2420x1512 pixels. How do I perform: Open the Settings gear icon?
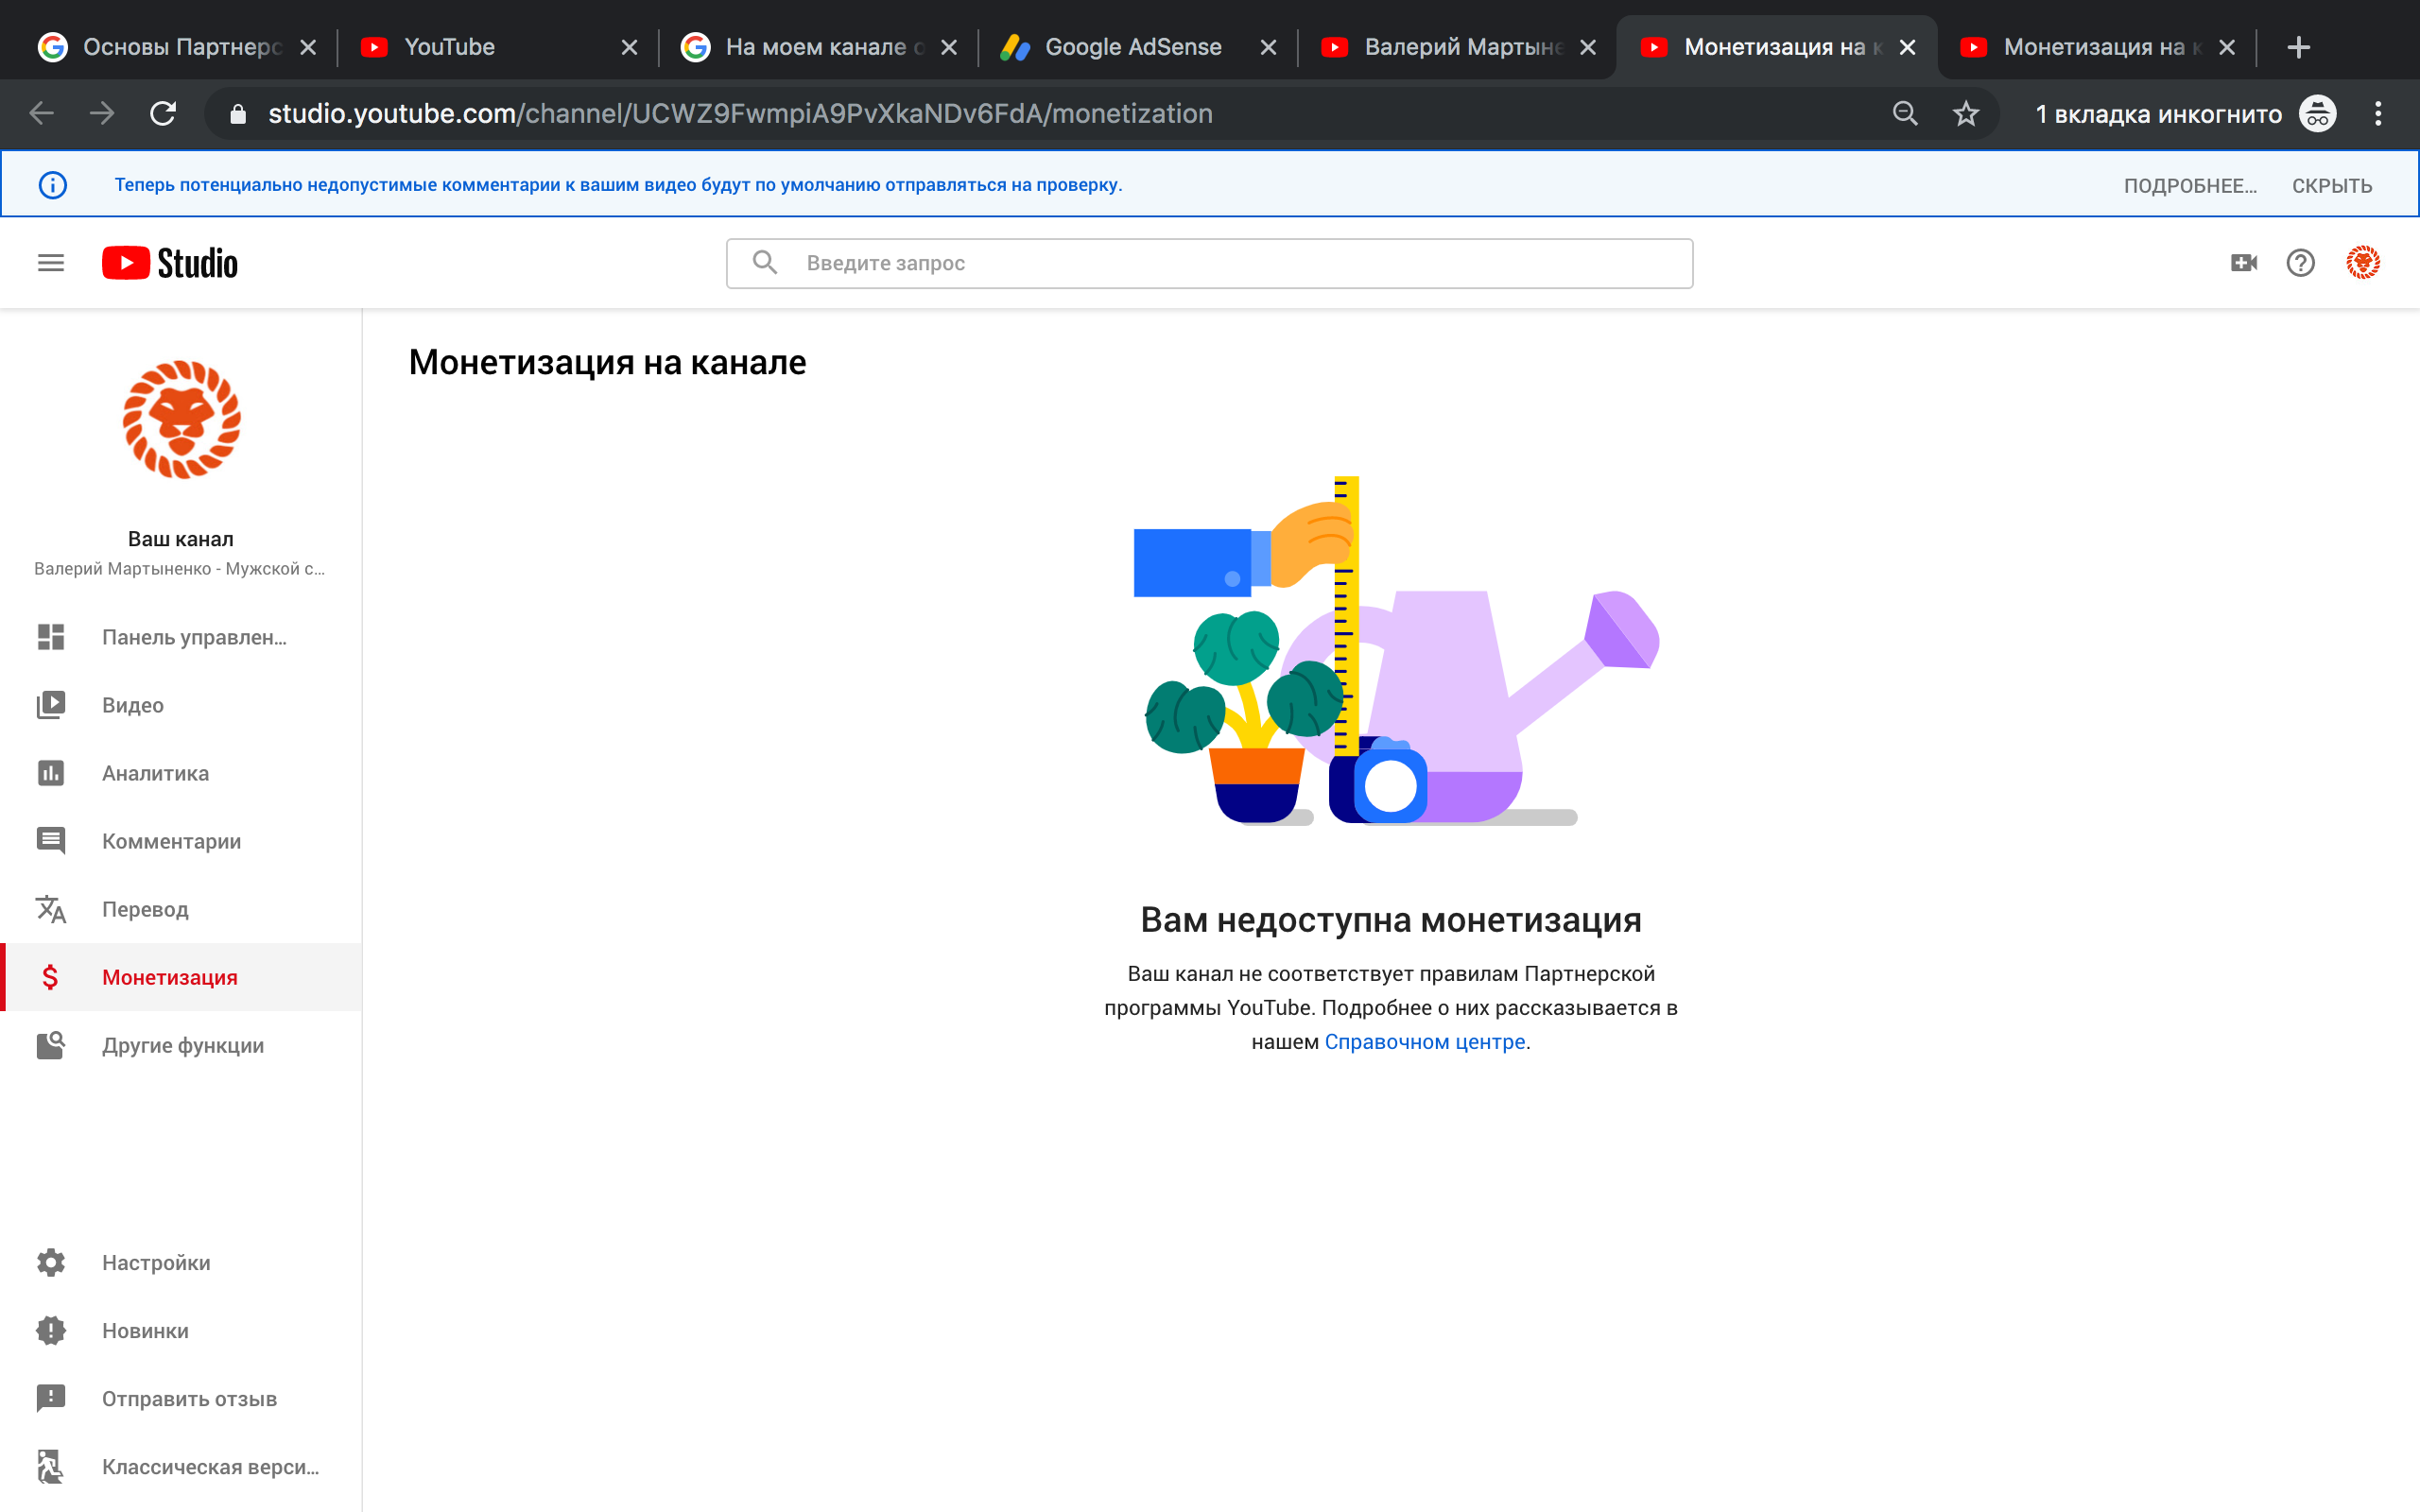(x=51, y=1262)
